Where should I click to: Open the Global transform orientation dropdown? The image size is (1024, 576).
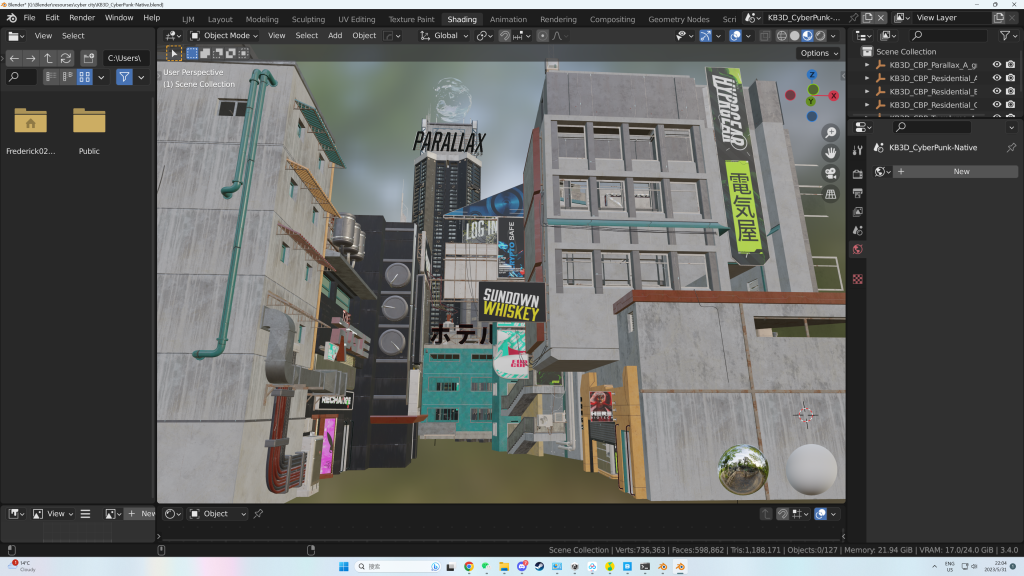click(444, 36)
